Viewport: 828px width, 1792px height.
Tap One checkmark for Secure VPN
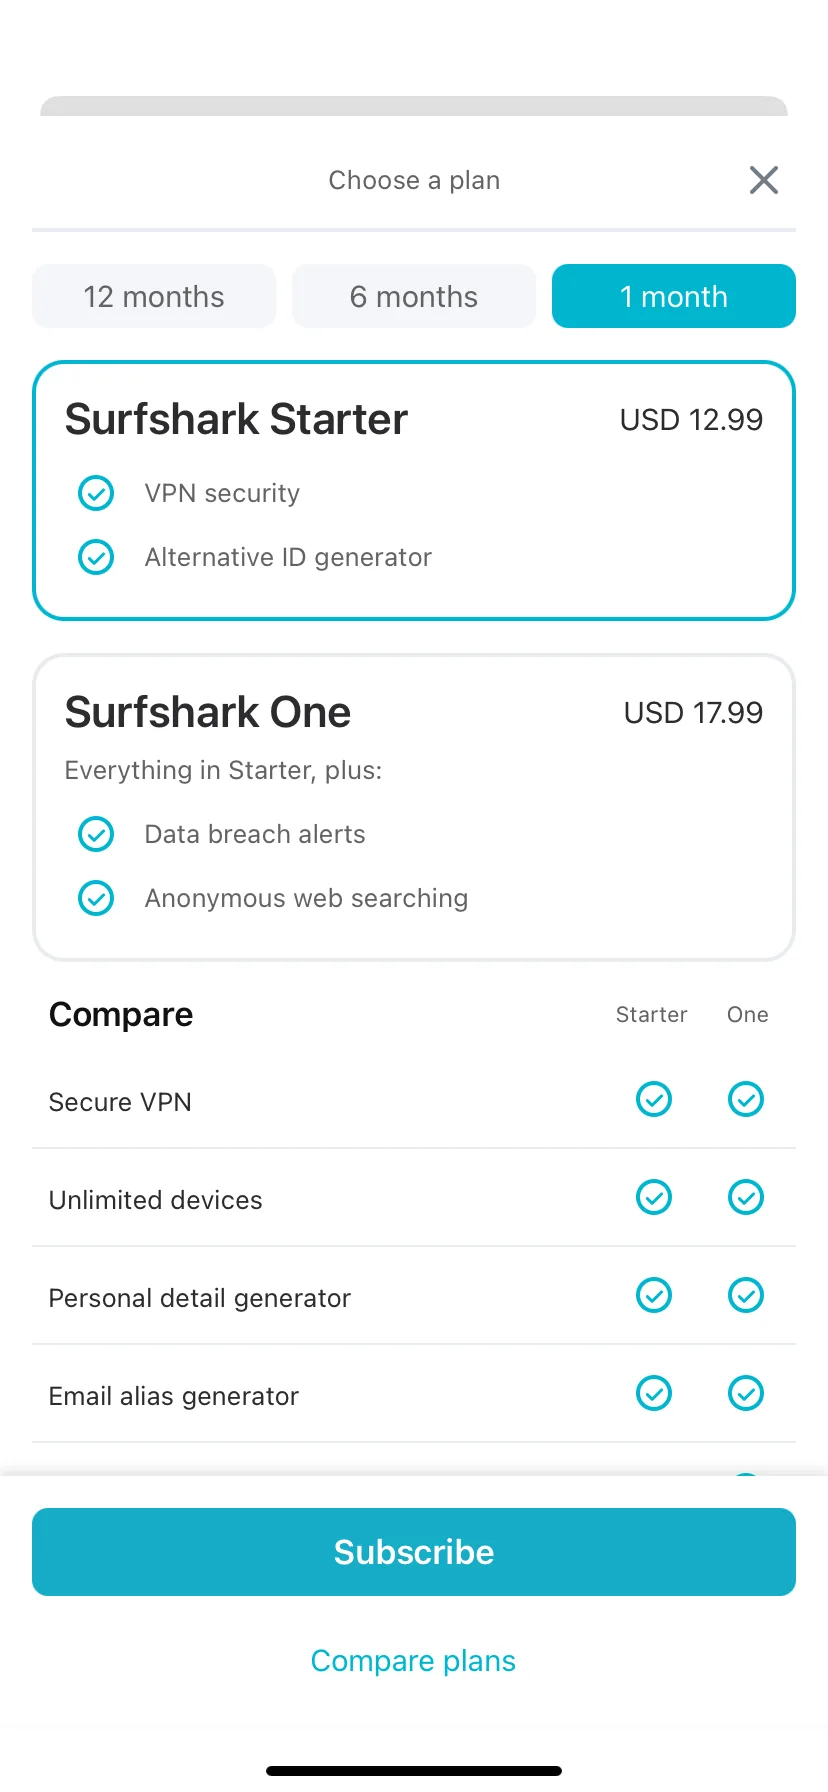(746, 1099)
